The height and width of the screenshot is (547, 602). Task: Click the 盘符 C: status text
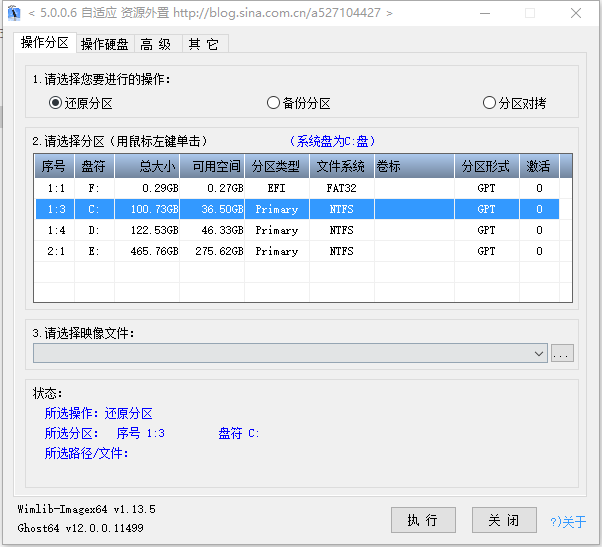pos(239,433)
